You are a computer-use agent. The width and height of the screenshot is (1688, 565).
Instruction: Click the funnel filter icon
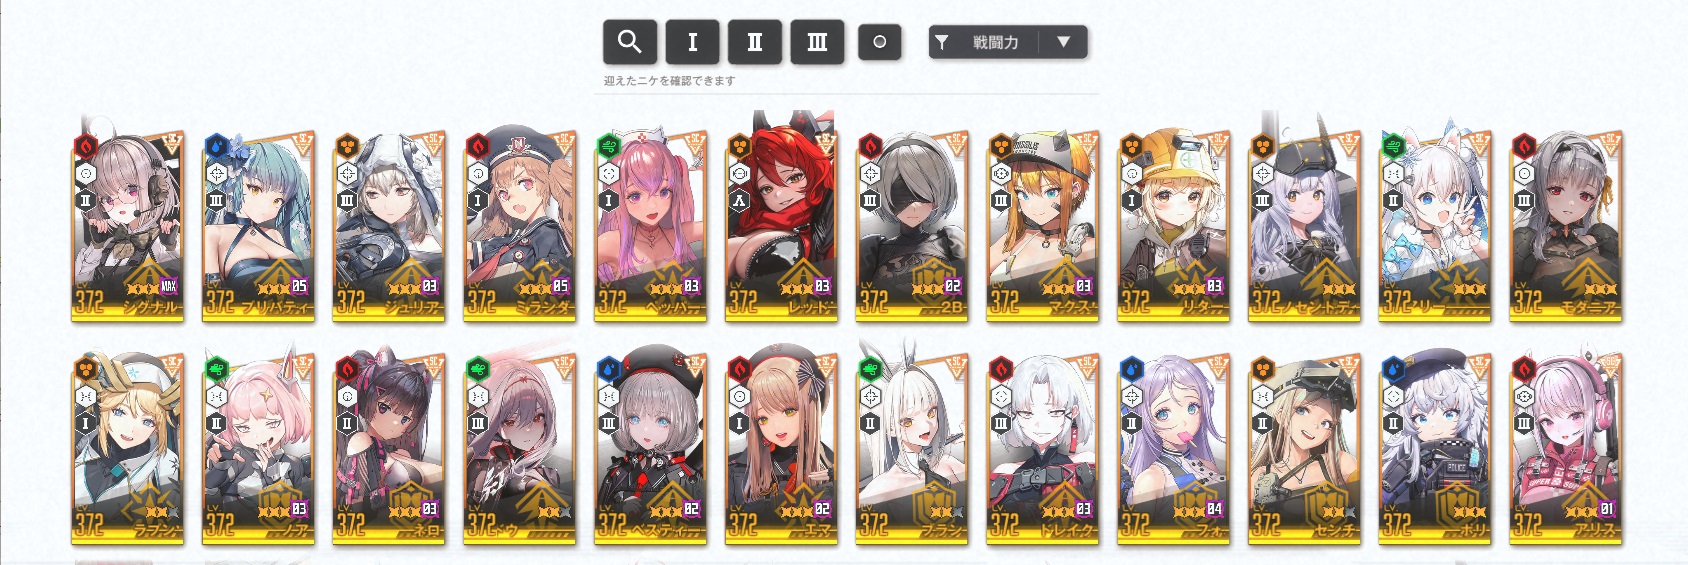(x=942, y=42)
